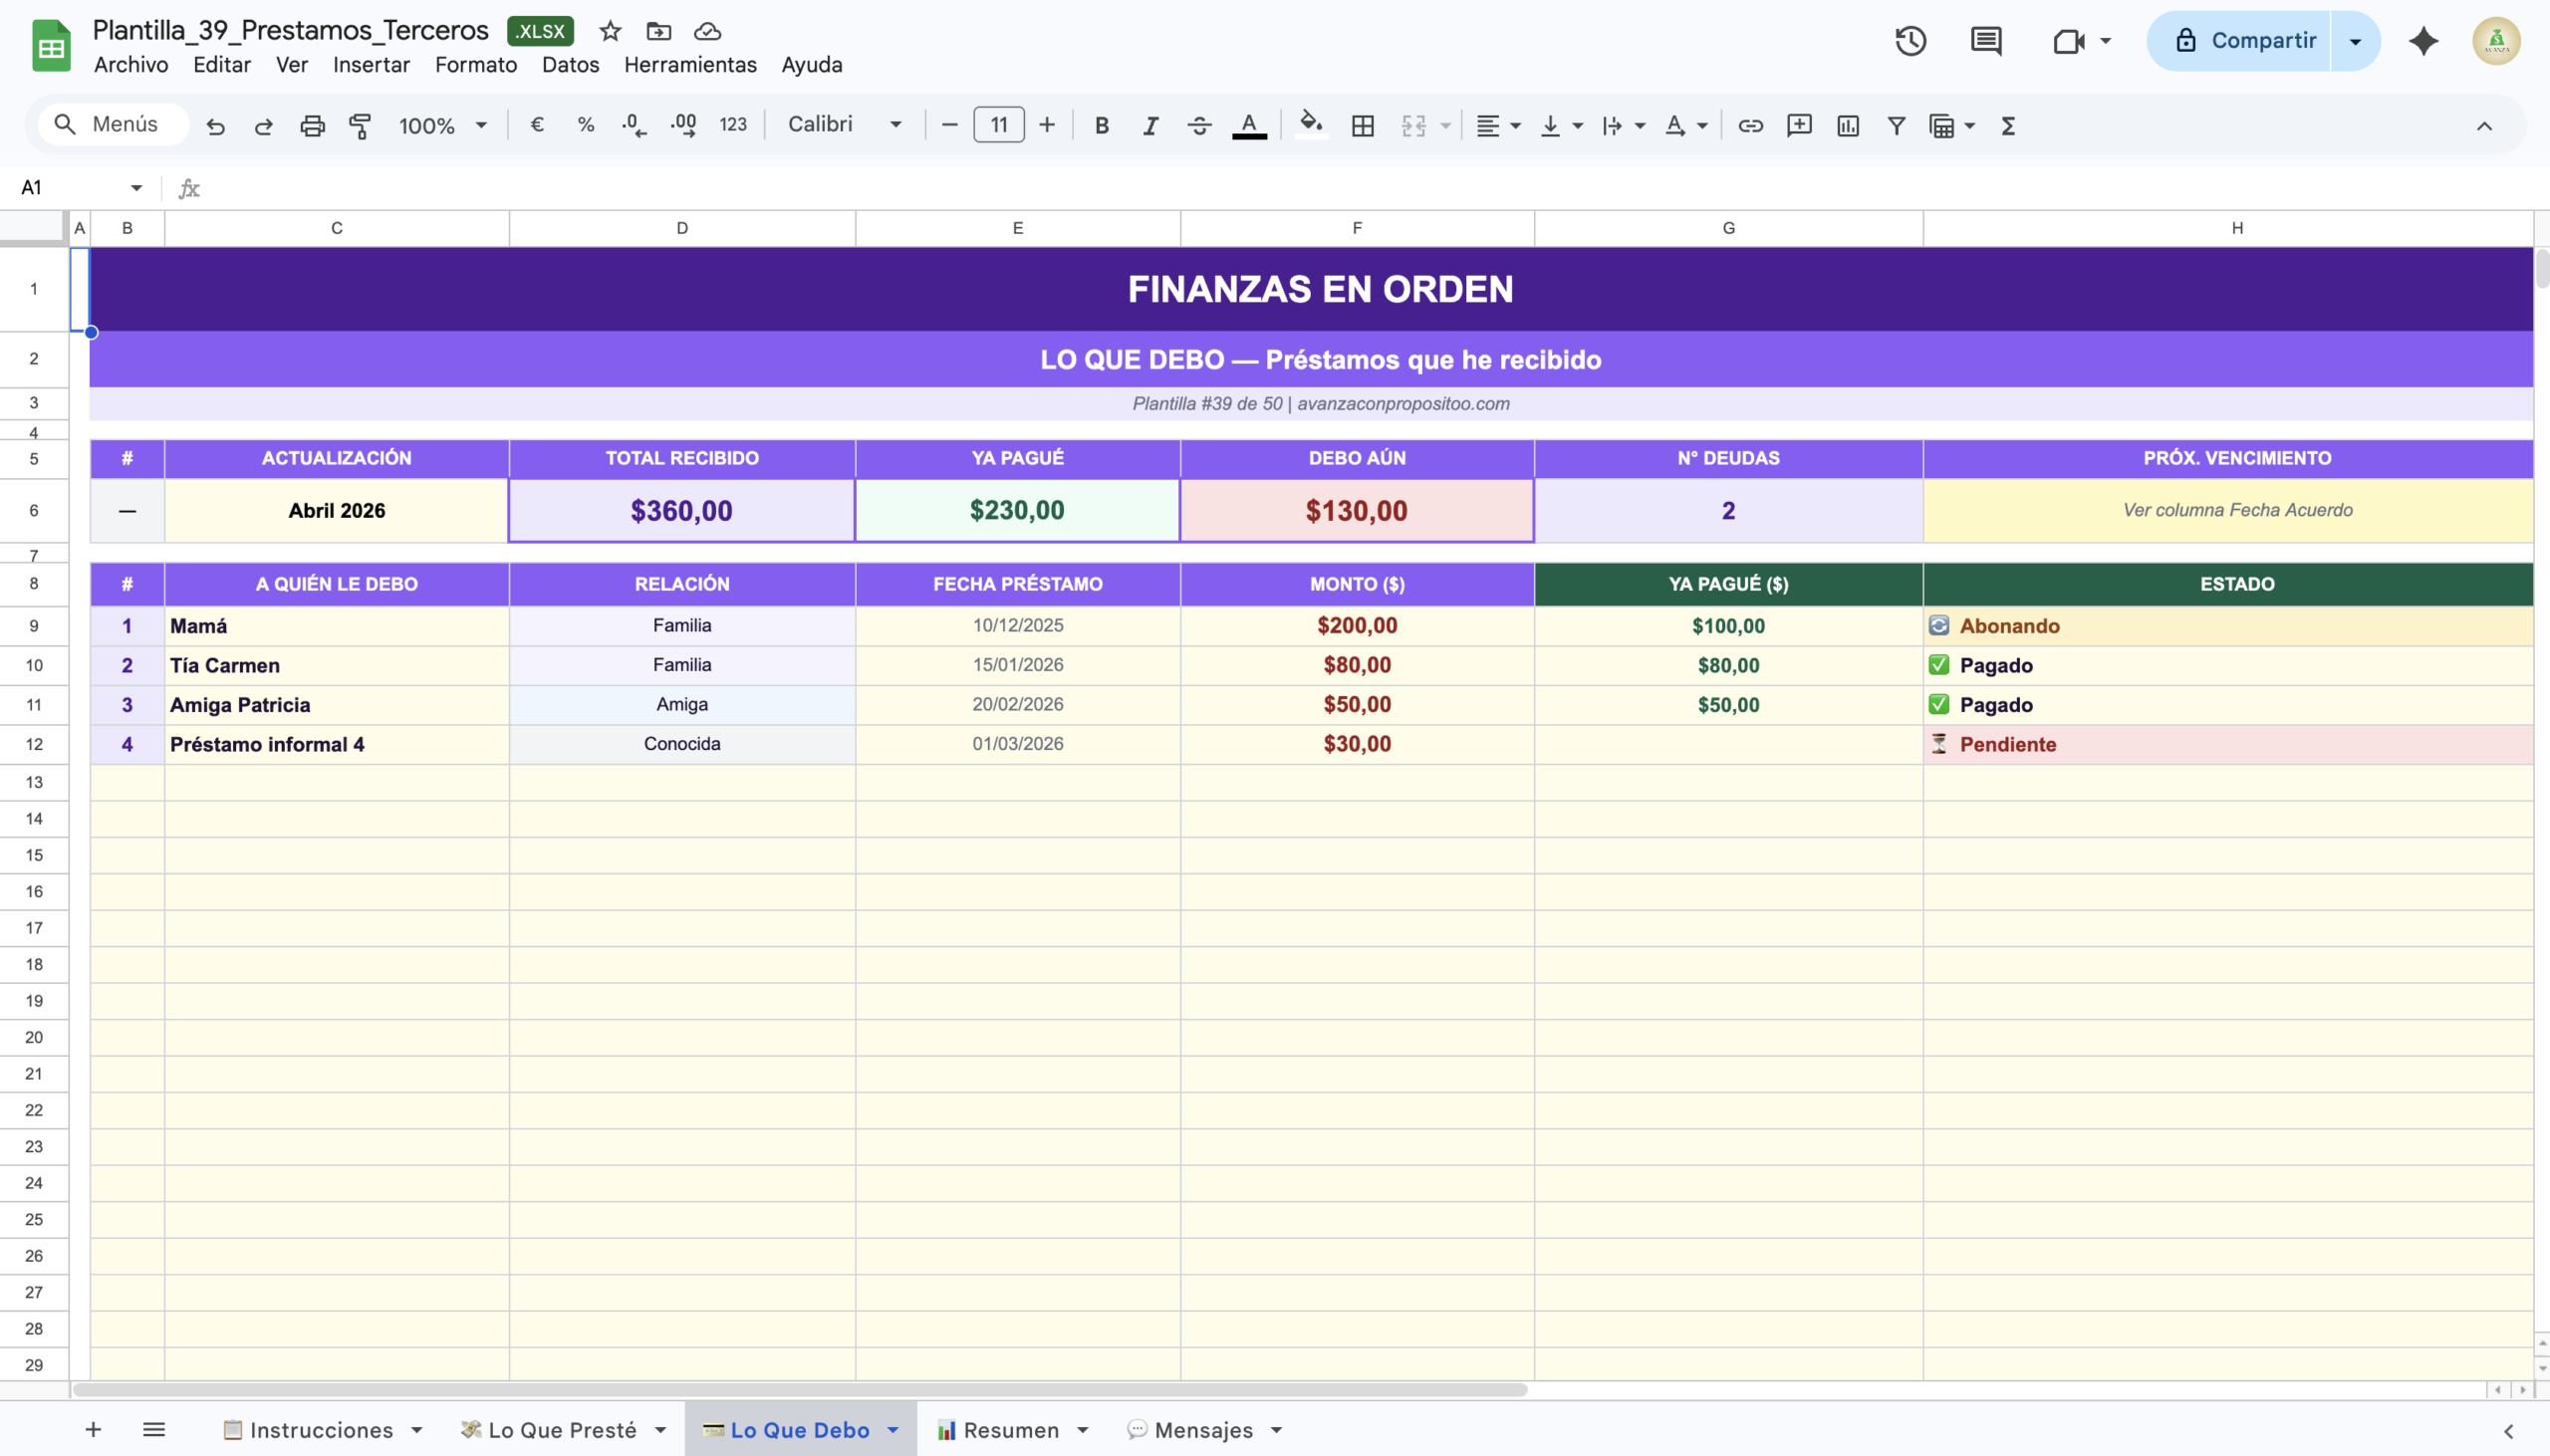The image size is (2550, 1456).
Task: Open the comments history icon
Action: click(x=1985, y=41)
